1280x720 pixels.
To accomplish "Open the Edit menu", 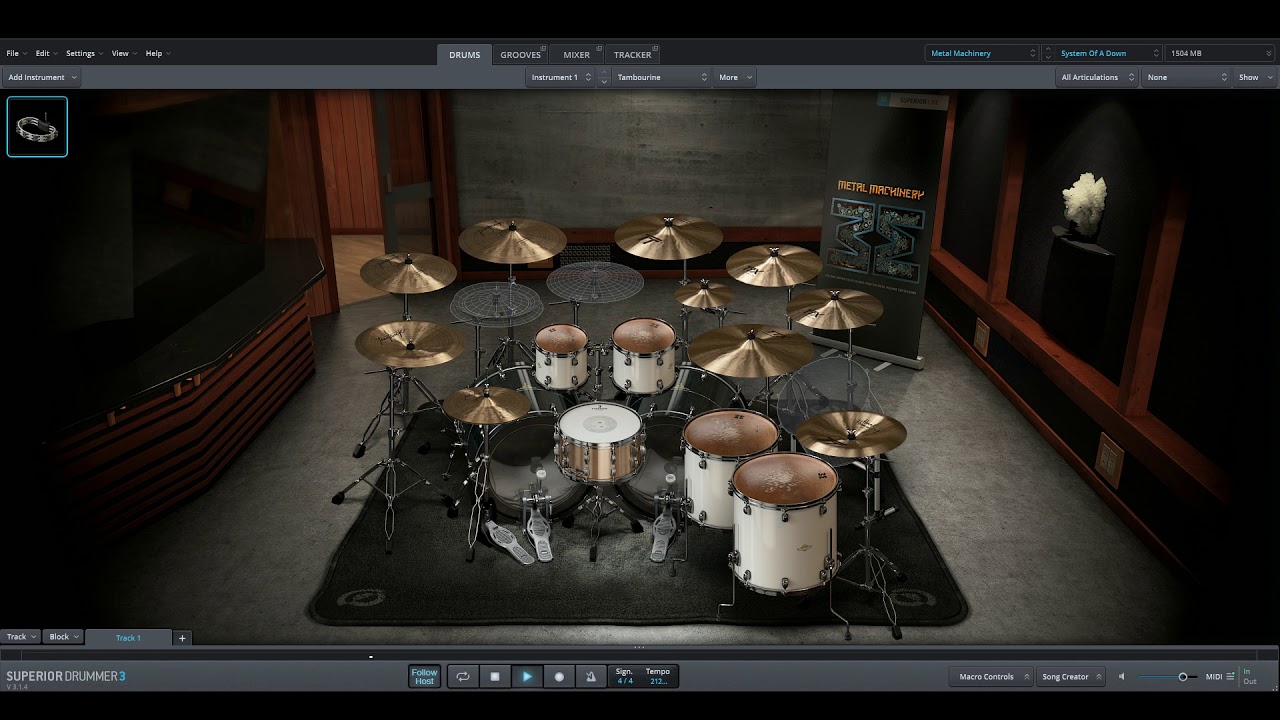I will 46,53.
